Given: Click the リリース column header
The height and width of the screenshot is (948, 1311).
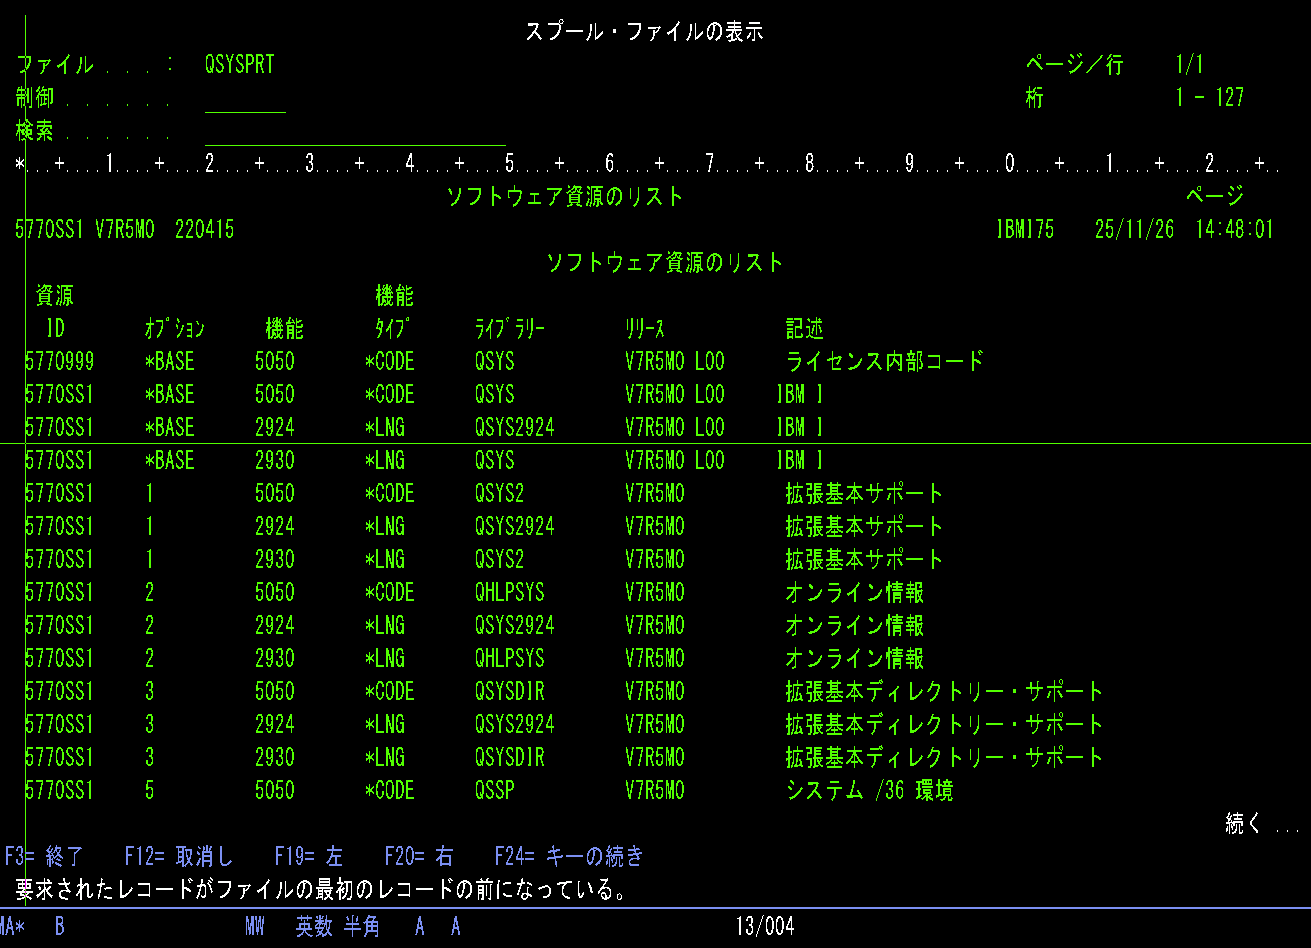Looking at the screenshot, I should tap(645, 329).
